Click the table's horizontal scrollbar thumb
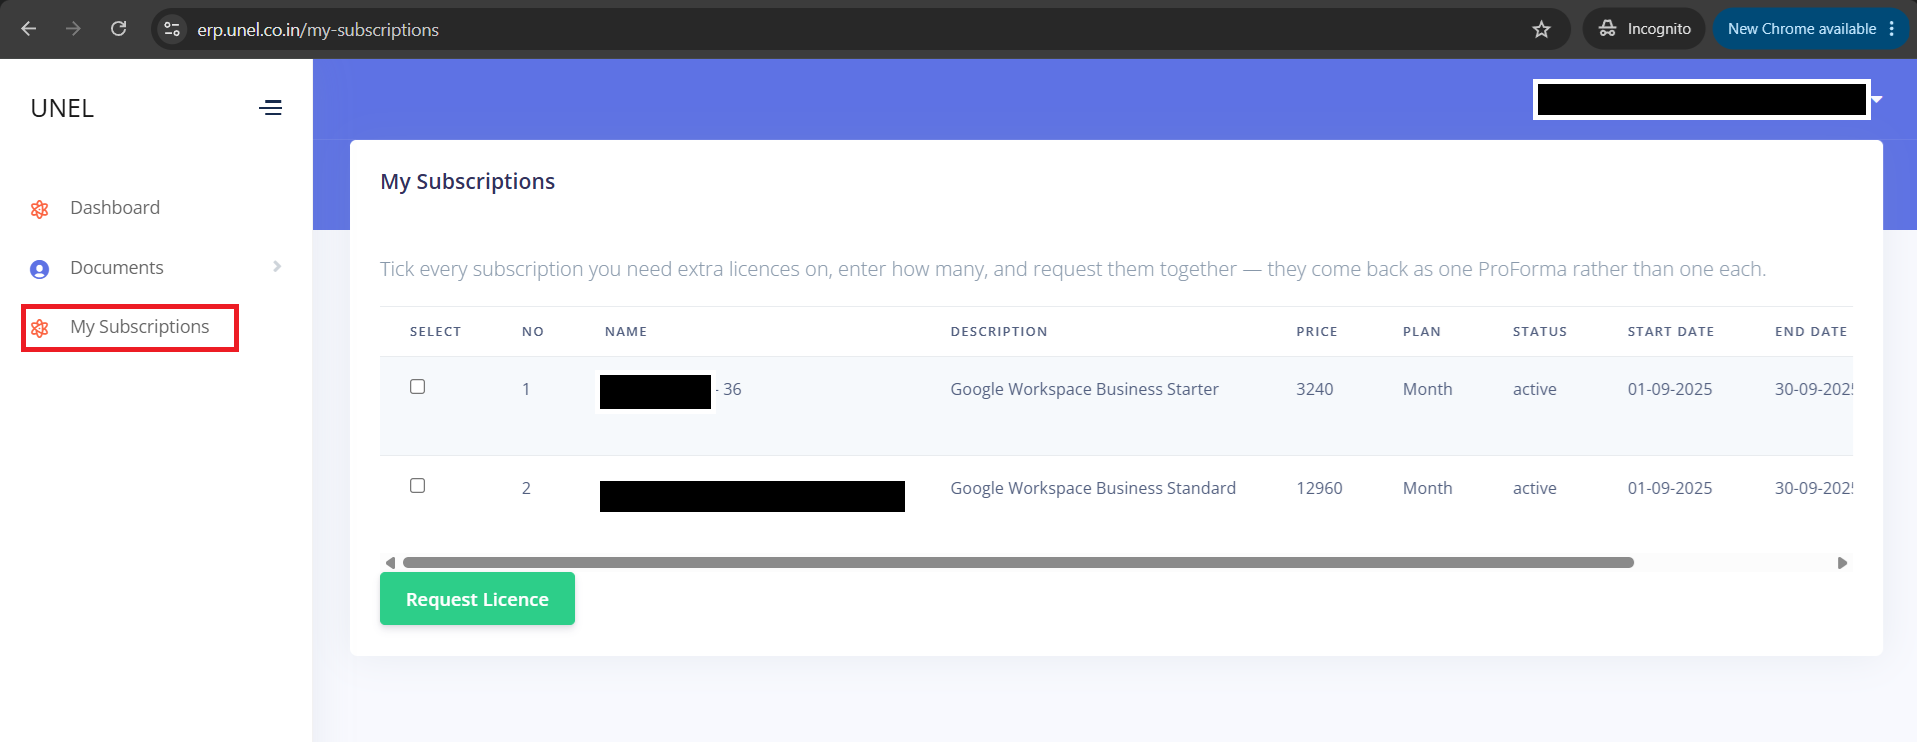Viewport: 1917px width, 742px height. (1018, 563)
